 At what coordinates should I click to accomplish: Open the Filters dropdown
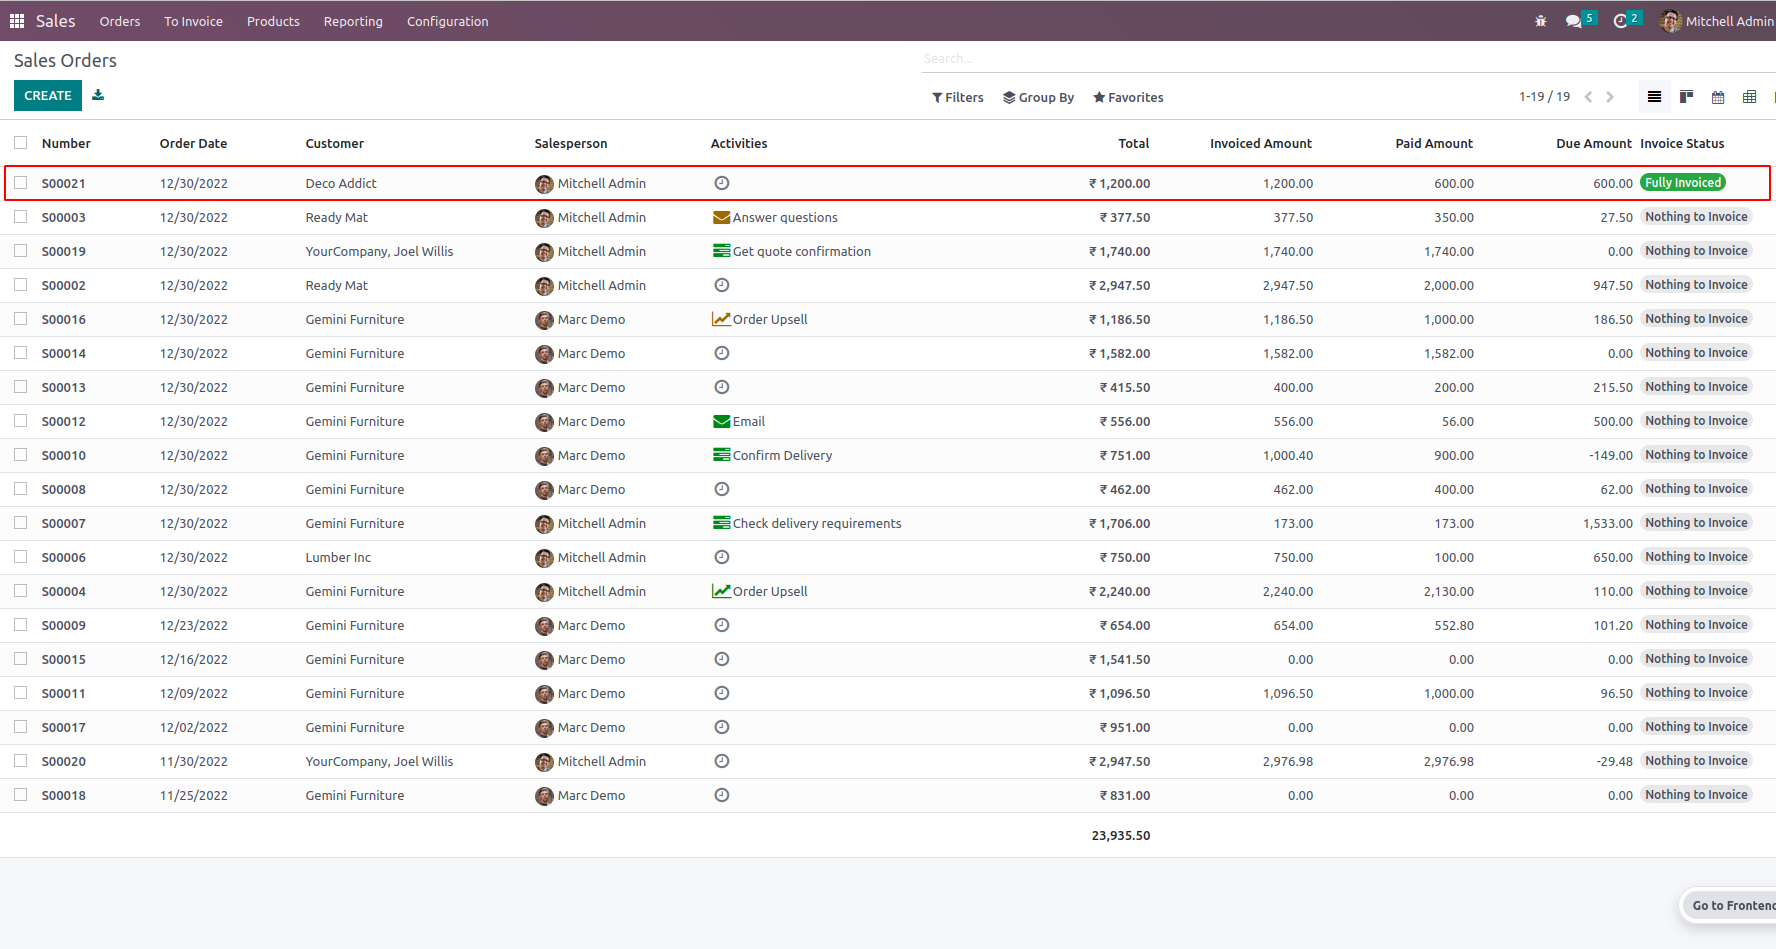pyautogui.click(x=958, y=97)
